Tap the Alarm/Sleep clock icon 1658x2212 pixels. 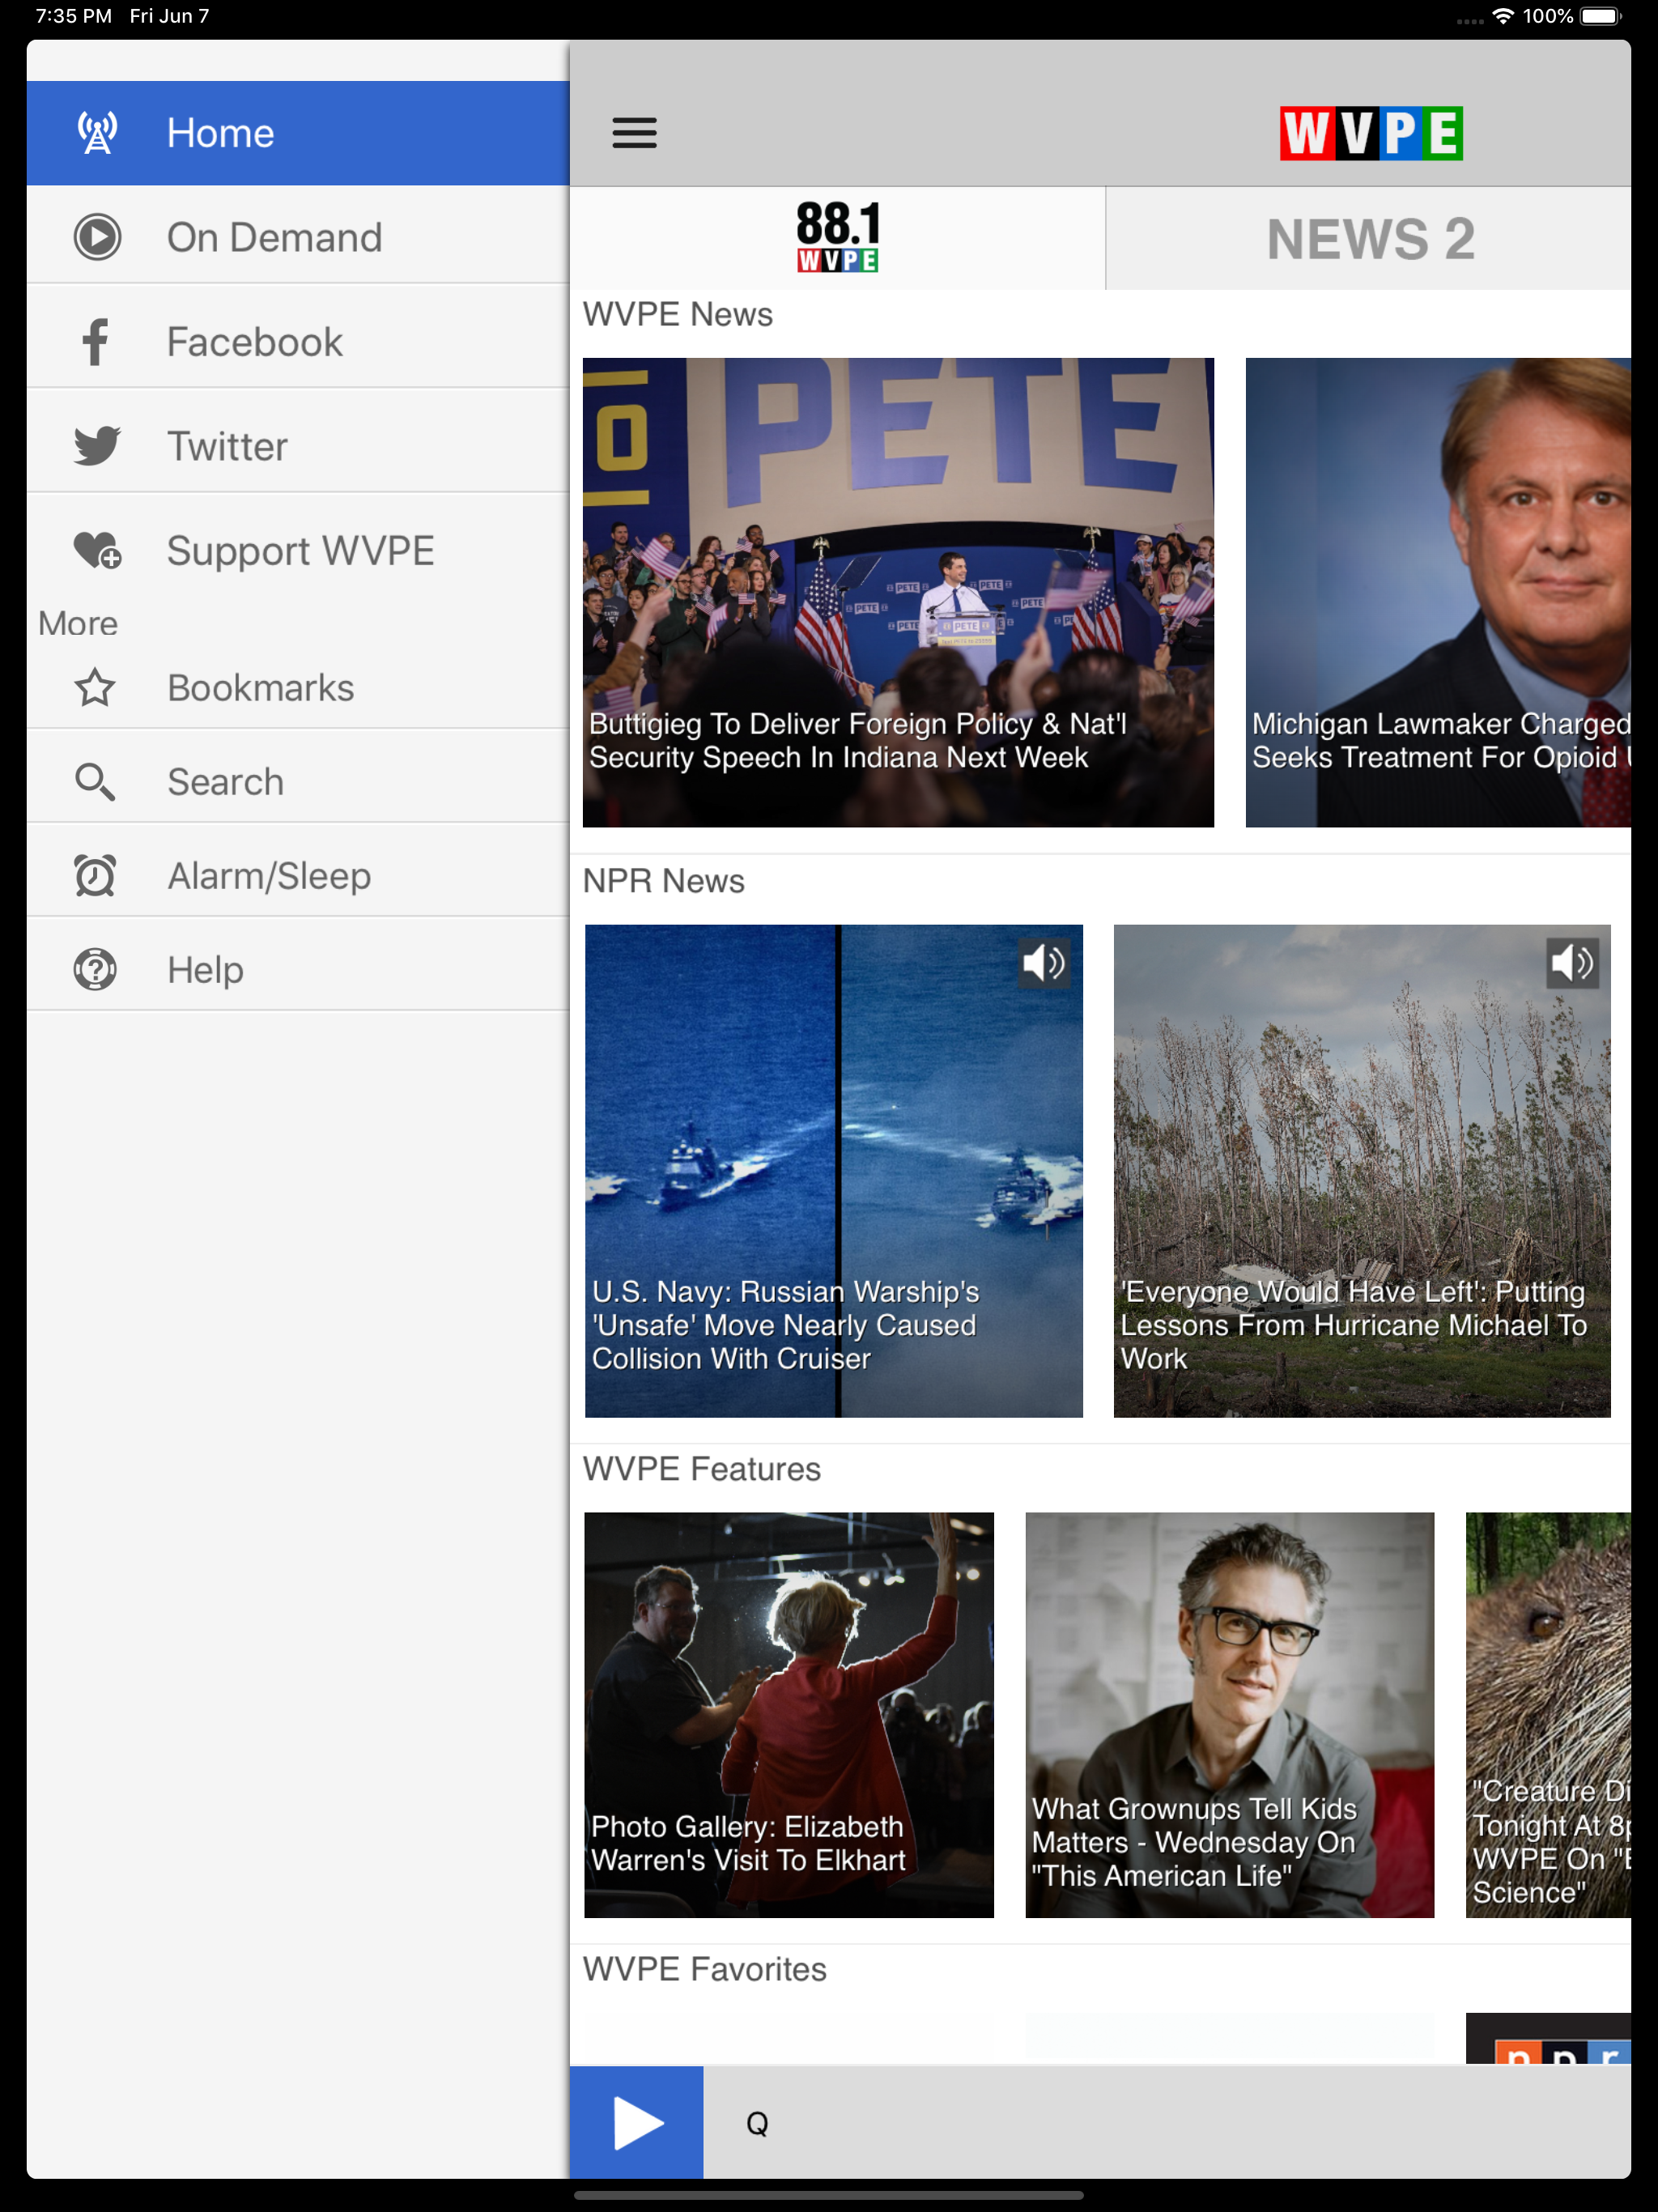point(95,875)
